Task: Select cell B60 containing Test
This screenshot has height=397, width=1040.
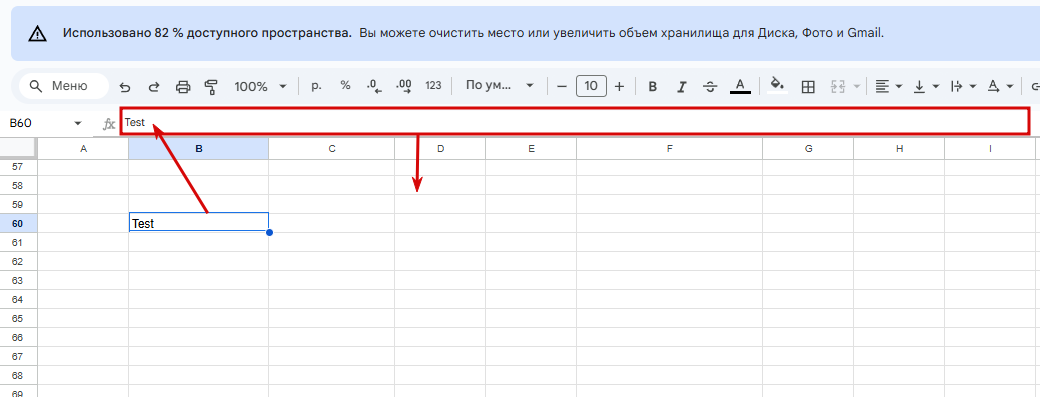Action: [x=198, y=223]
